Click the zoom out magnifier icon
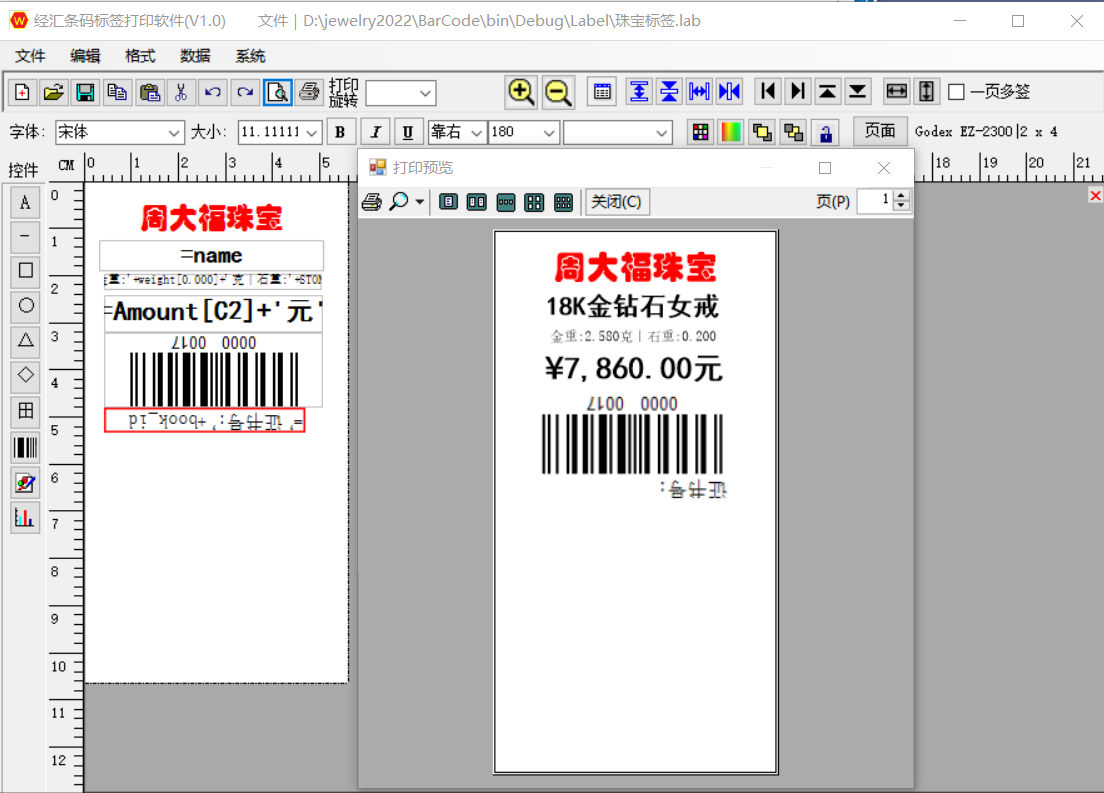1104x793 pixels. point(558,92)
